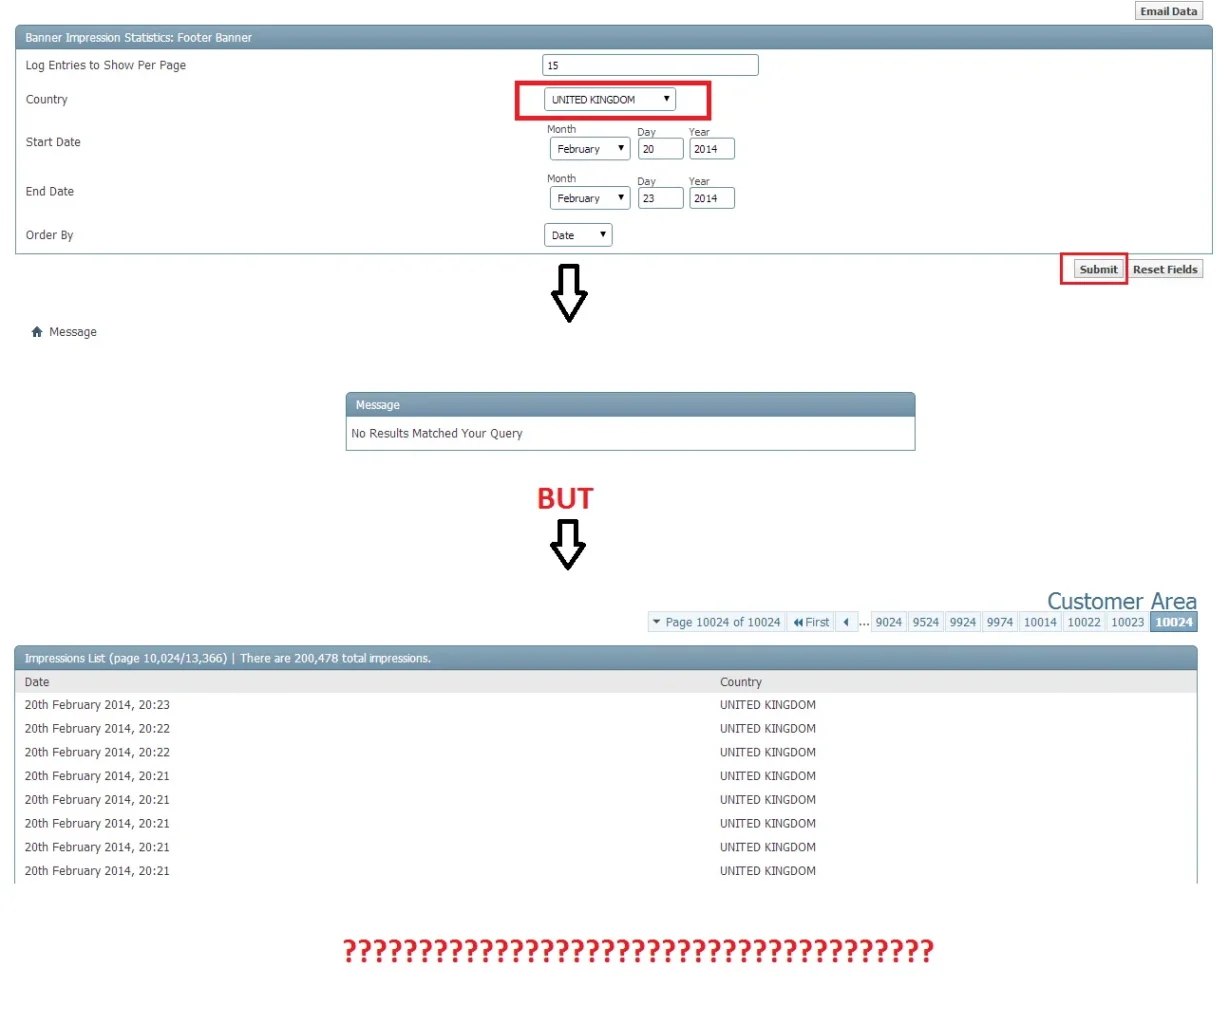This screenshot has height=1024, width=1229.
Task: Click the previous page arrow icon
Action: [846, 622]
